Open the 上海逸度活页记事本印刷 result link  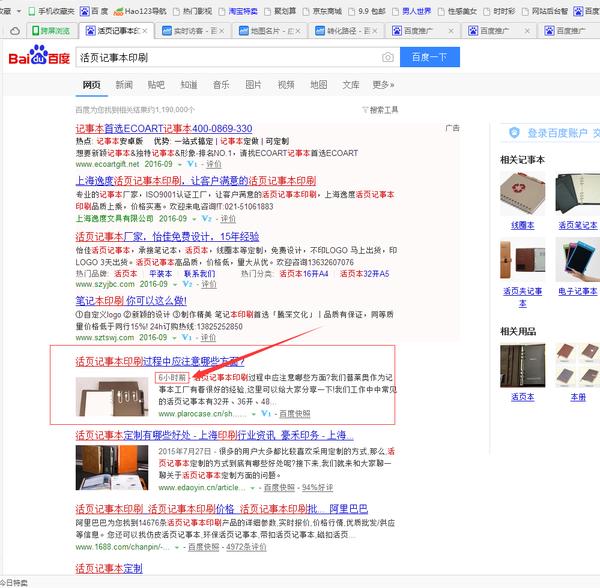pos(196,181)
